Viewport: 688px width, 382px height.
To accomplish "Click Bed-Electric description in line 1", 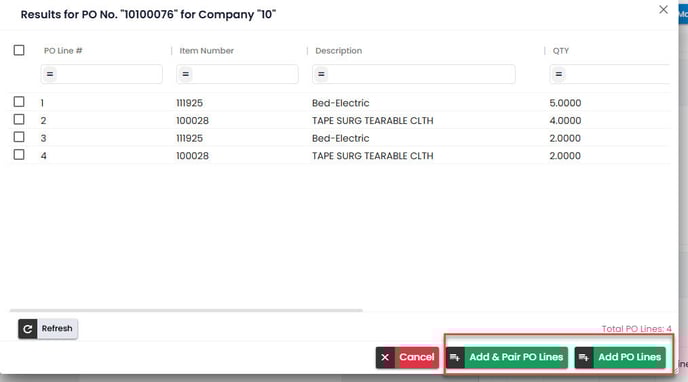I will [x=341, y=103].
